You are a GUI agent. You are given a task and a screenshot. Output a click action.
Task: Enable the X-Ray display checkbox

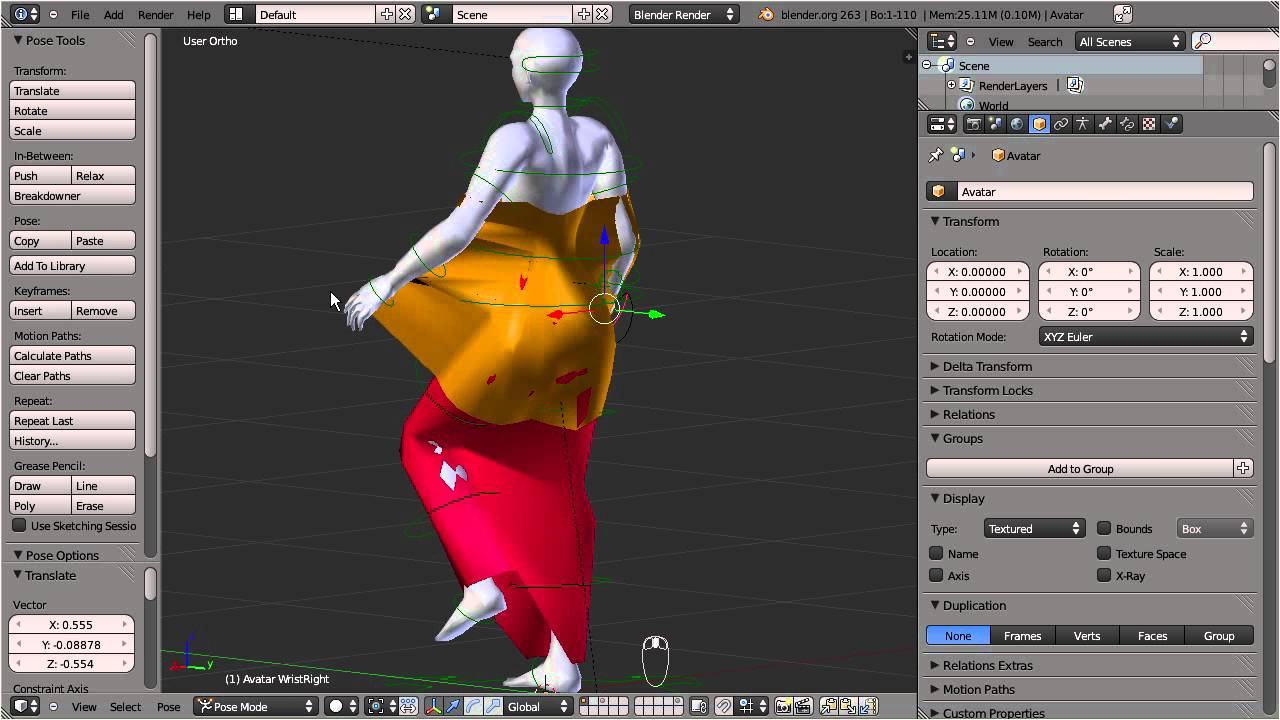pos(1104,575)
